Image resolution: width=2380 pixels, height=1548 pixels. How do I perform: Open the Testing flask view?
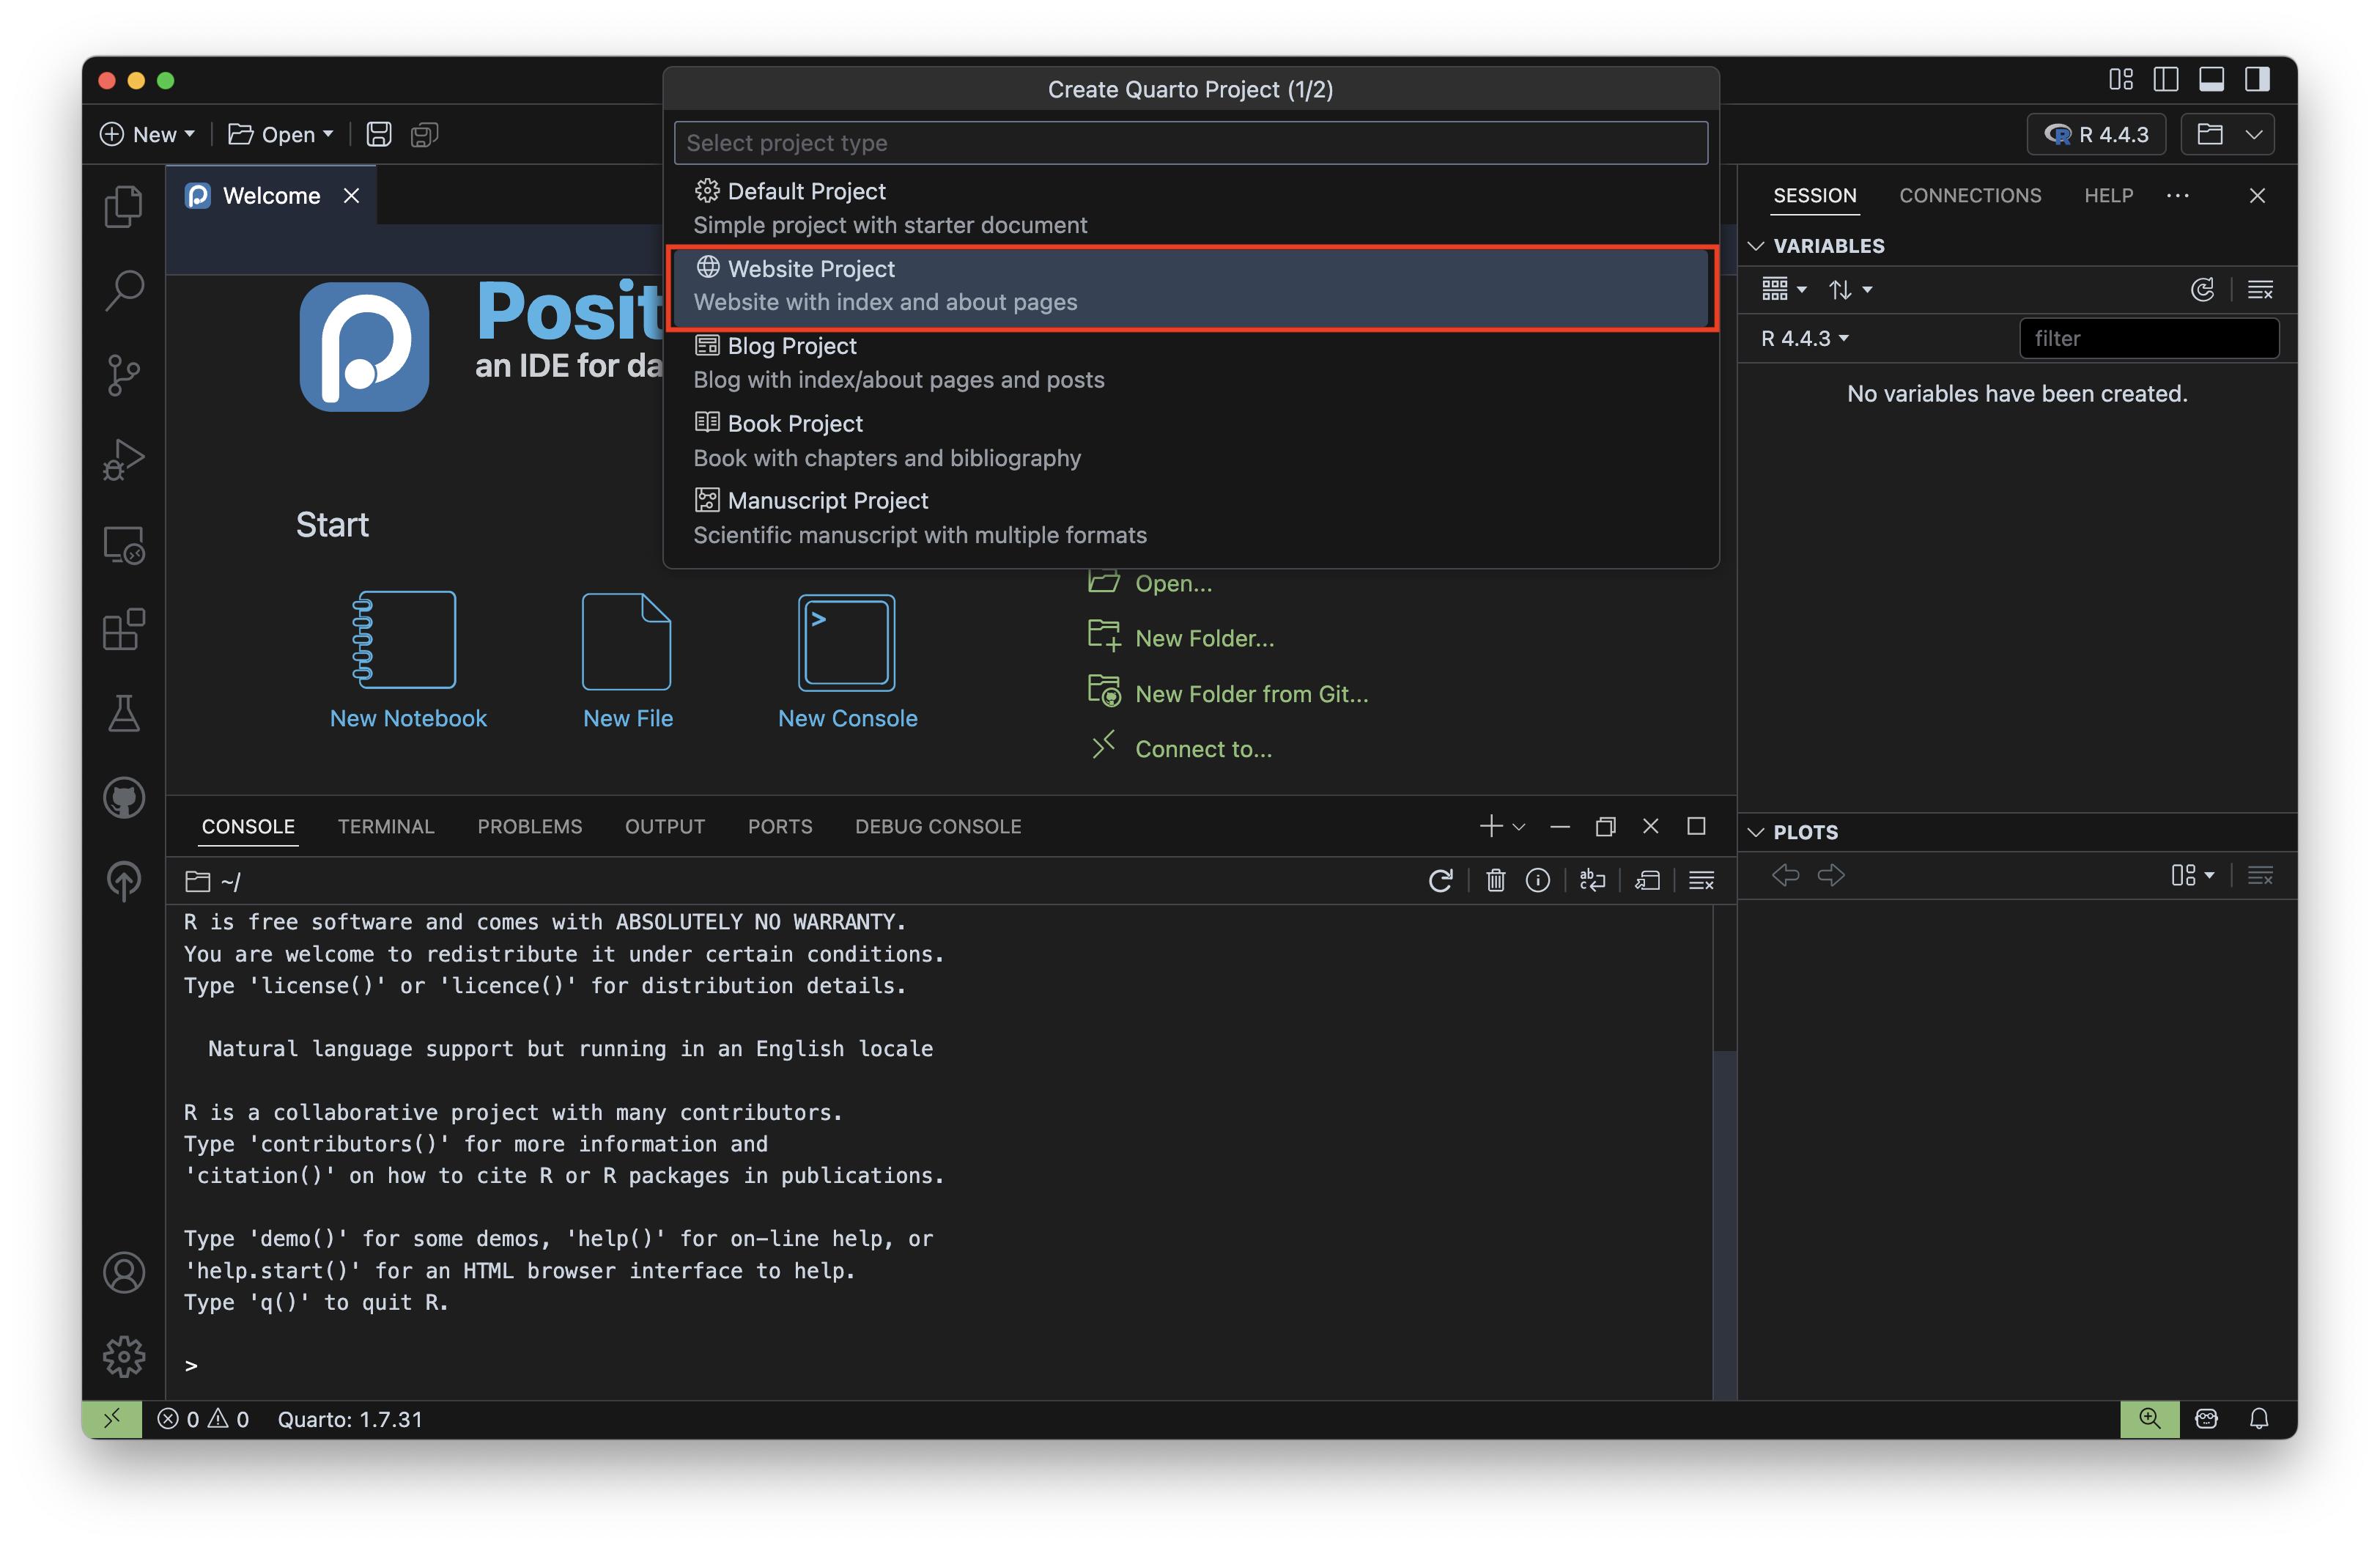(x=124, y=713)
